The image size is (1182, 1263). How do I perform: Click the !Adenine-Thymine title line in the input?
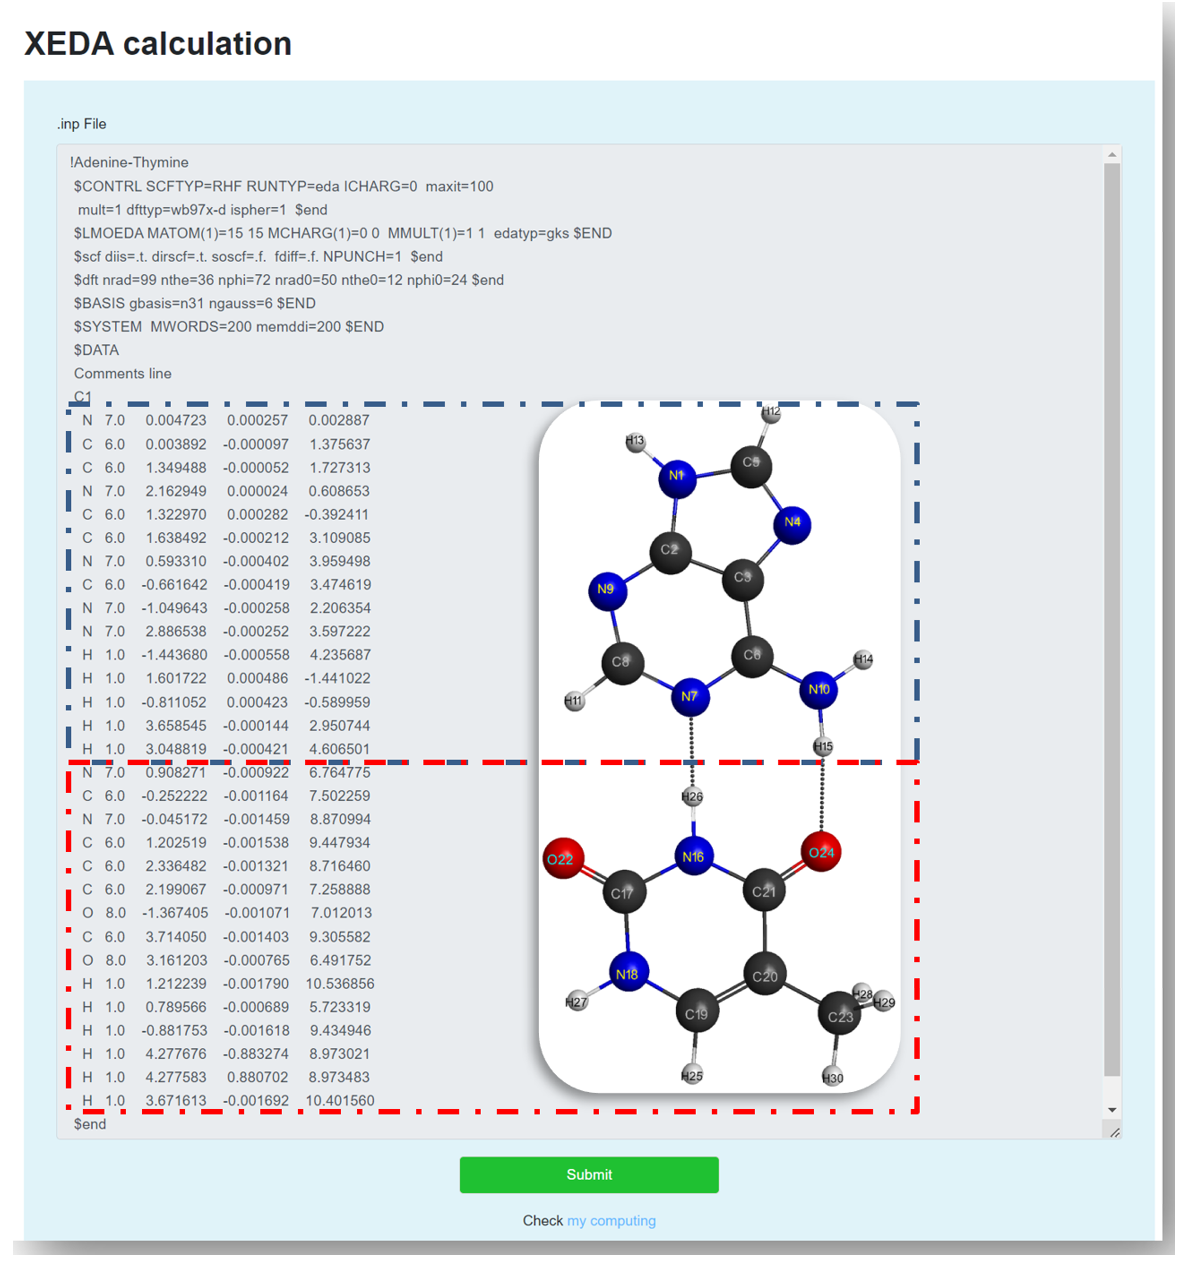(130, 162)
